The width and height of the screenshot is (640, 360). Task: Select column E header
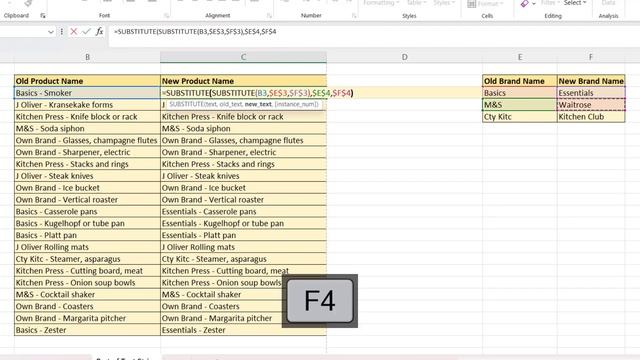click(x=520, y=57)
